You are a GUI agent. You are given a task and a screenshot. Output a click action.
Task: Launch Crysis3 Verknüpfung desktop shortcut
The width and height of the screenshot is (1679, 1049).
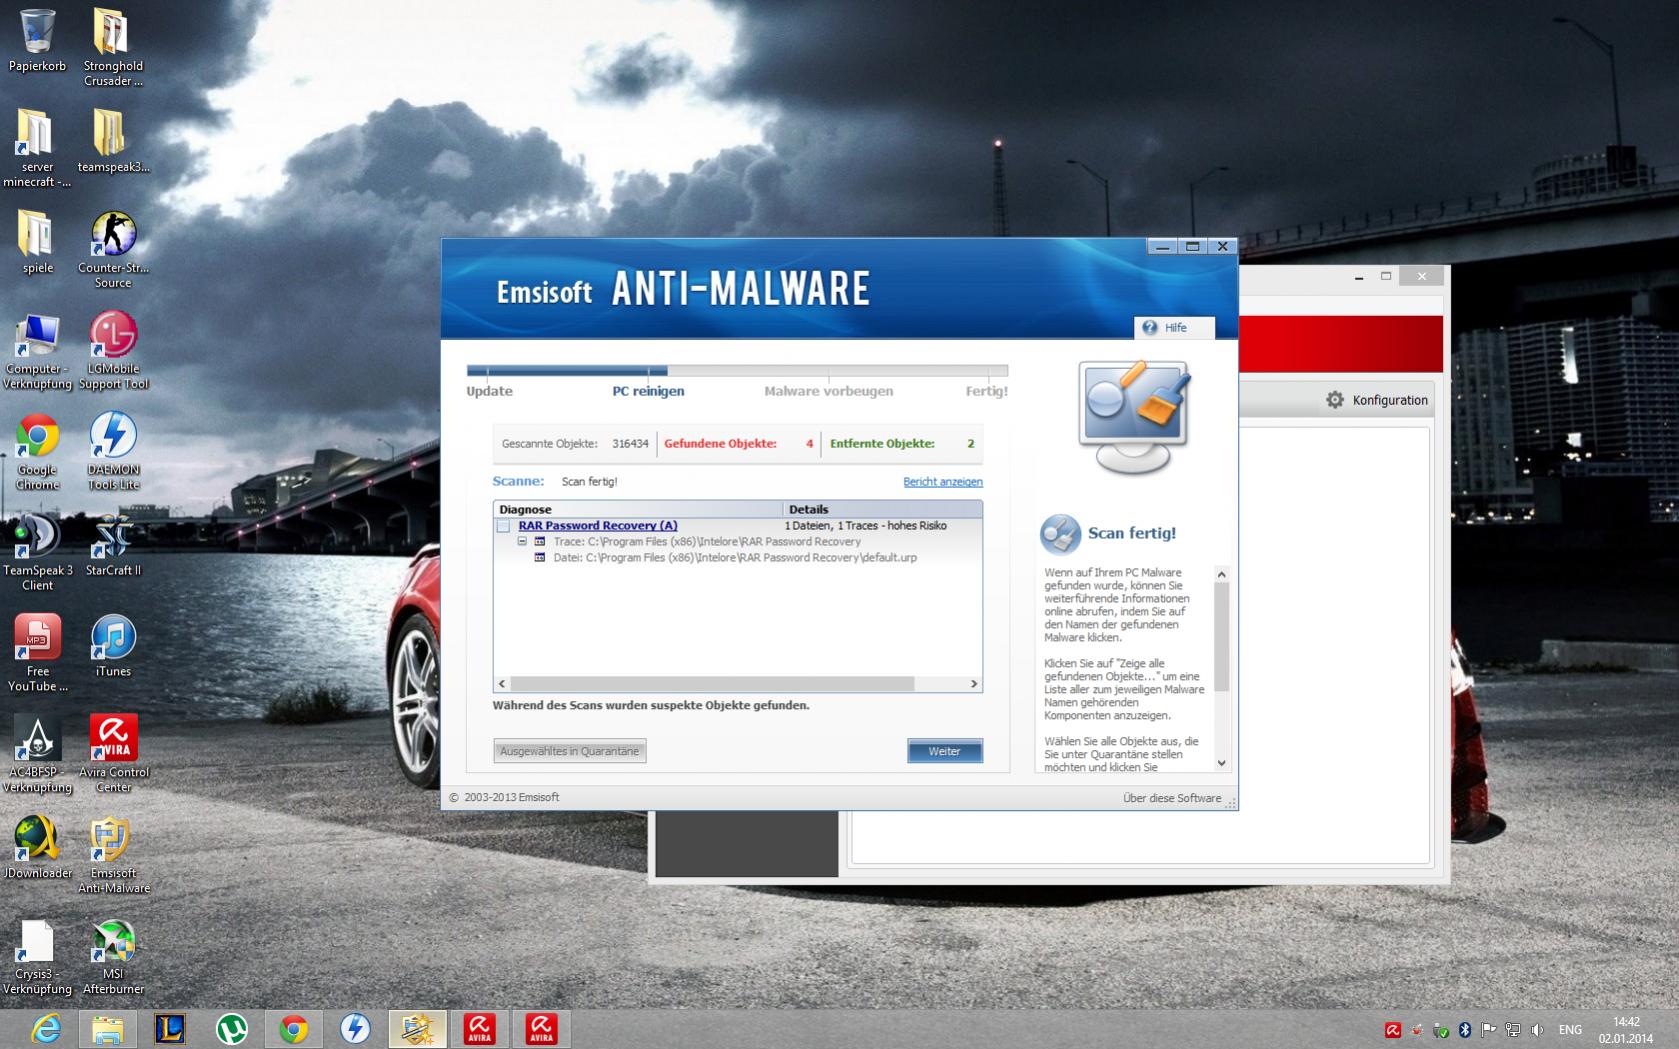click(37, 957)
